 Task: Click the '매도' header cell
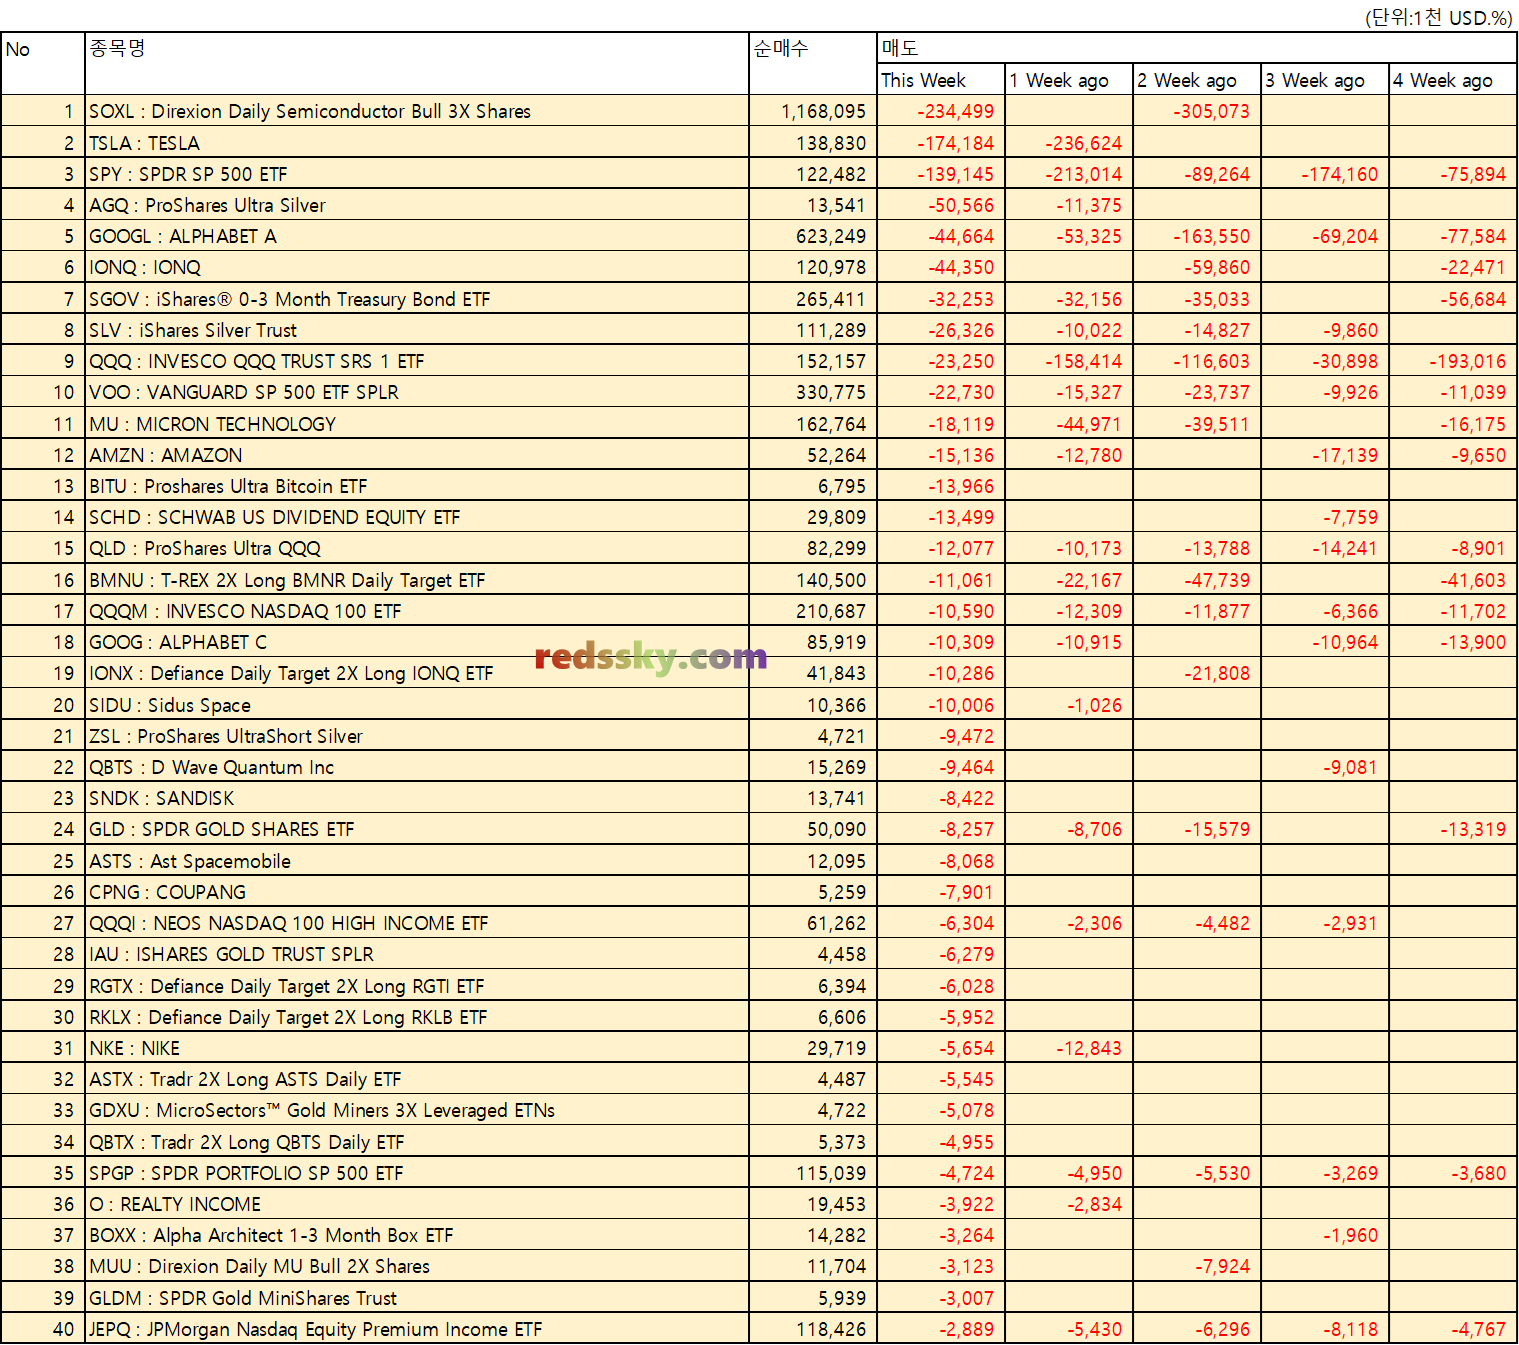coord(1197,48)
